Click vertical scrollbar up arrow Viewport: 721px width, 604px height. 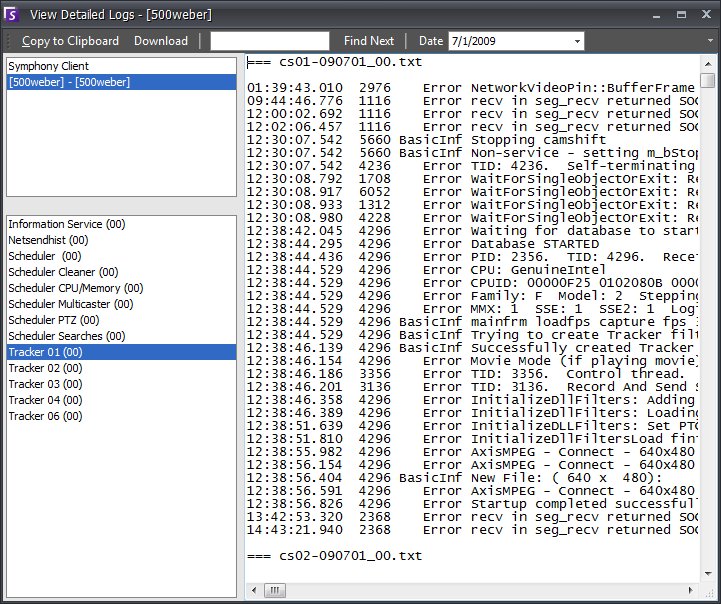point(708,64)
